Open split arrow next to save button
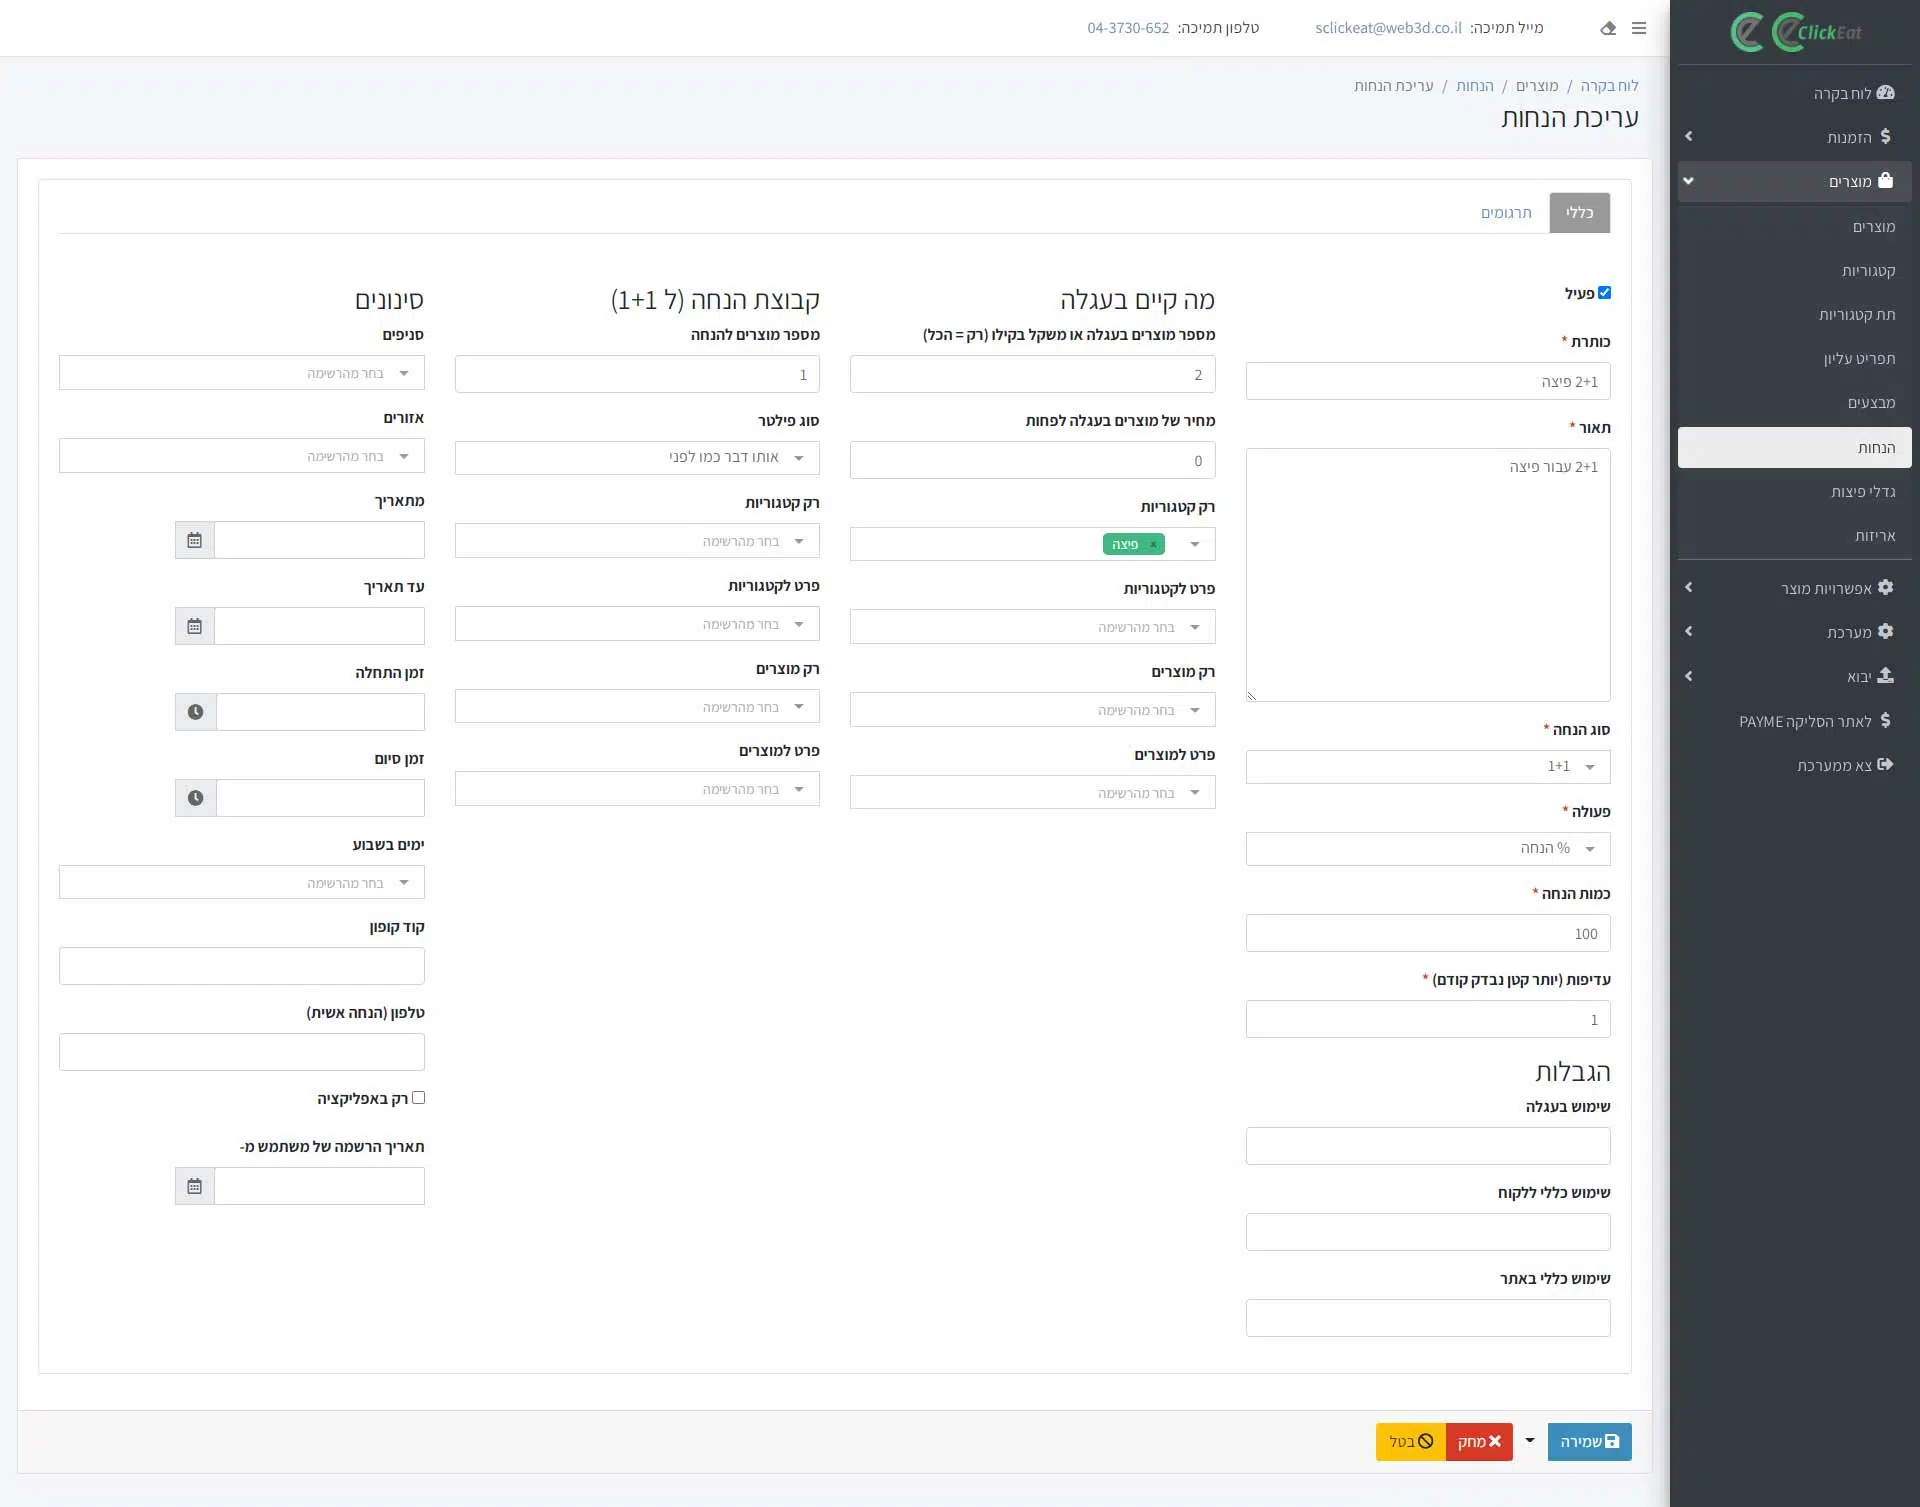1920x1507 pixels. 1529,1441
